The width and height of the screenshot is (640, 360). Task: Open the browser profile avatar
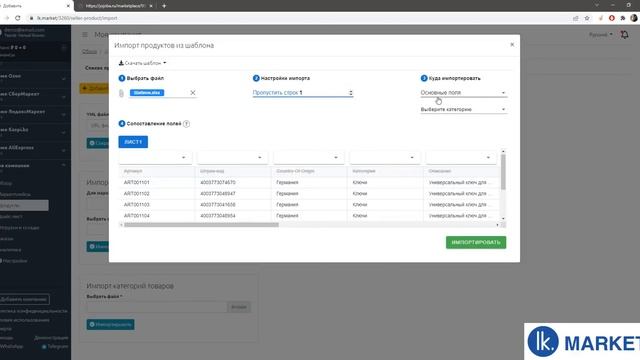(634, 18)
